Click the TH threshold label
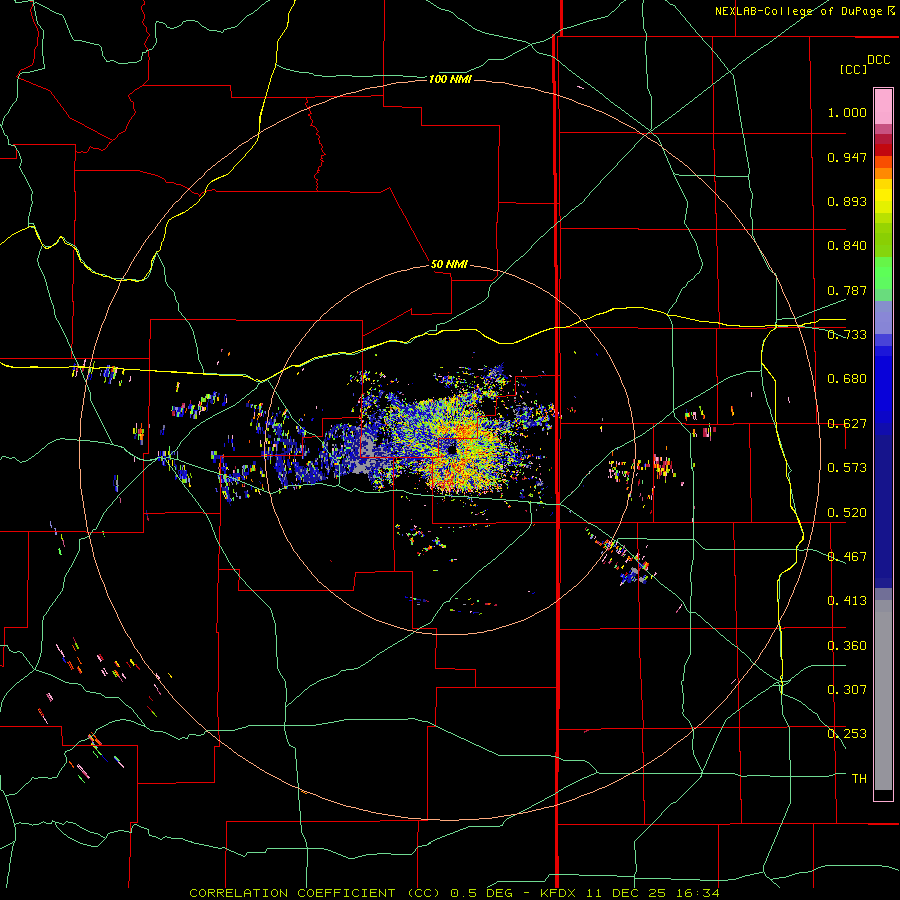900x900 pixels. pyautogui.click(x=859, y=779)
